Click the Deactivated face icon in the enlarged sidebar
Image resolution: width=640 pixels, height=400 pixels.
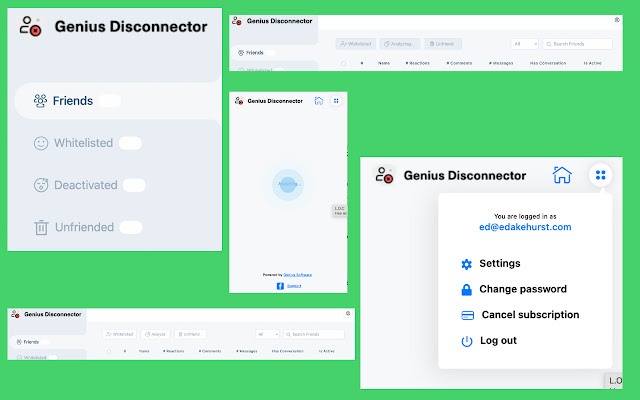pos(41,185)
